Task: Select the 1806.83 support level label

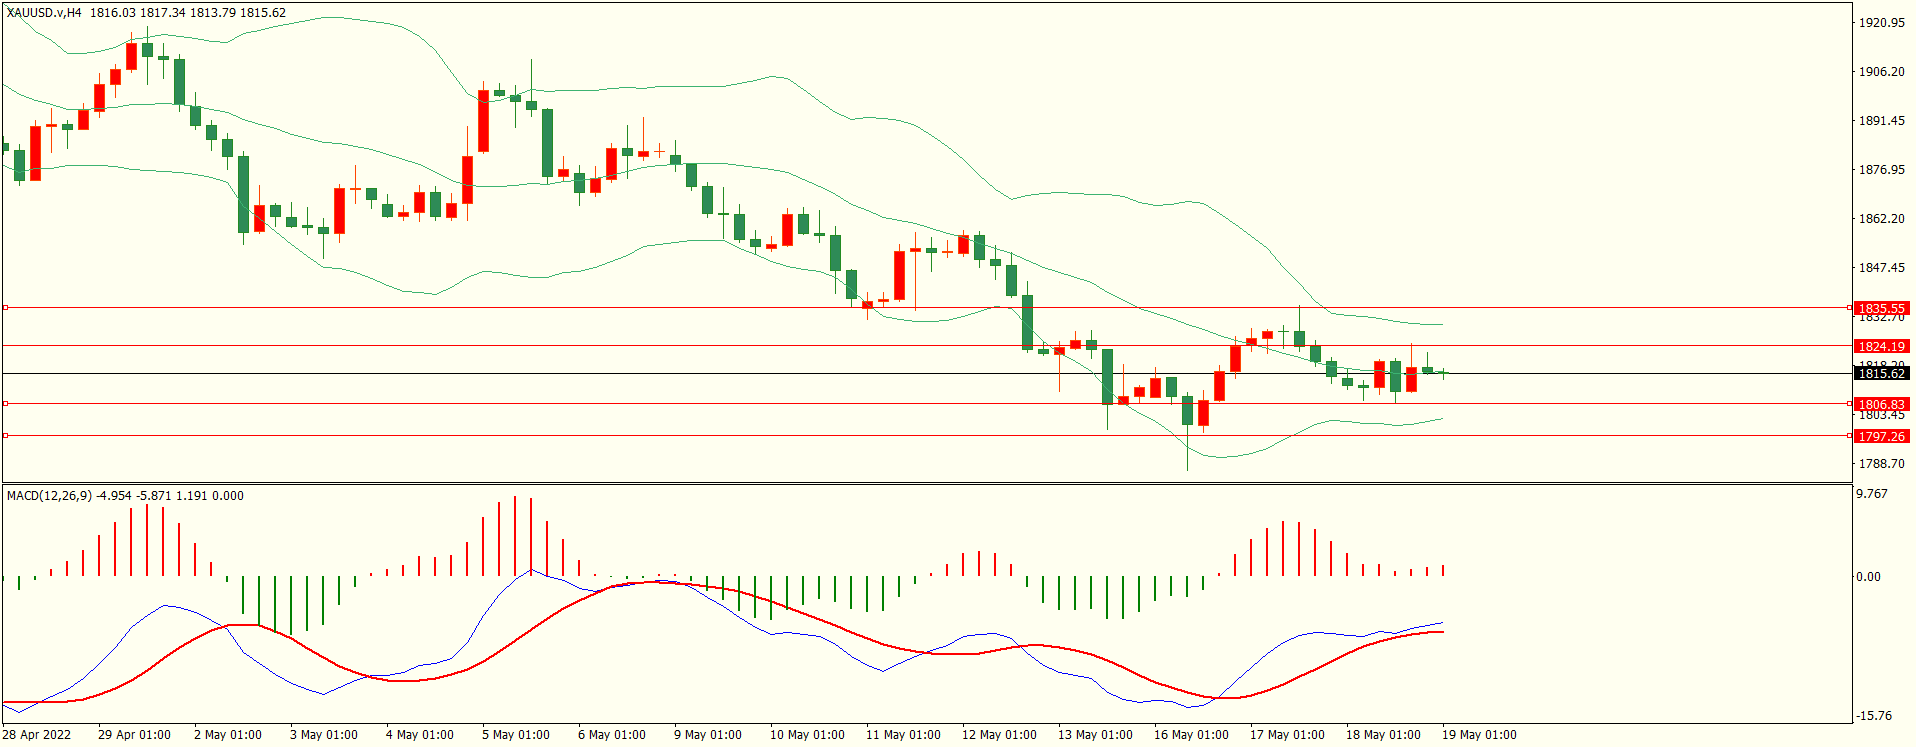Action: coord(1881,404)
